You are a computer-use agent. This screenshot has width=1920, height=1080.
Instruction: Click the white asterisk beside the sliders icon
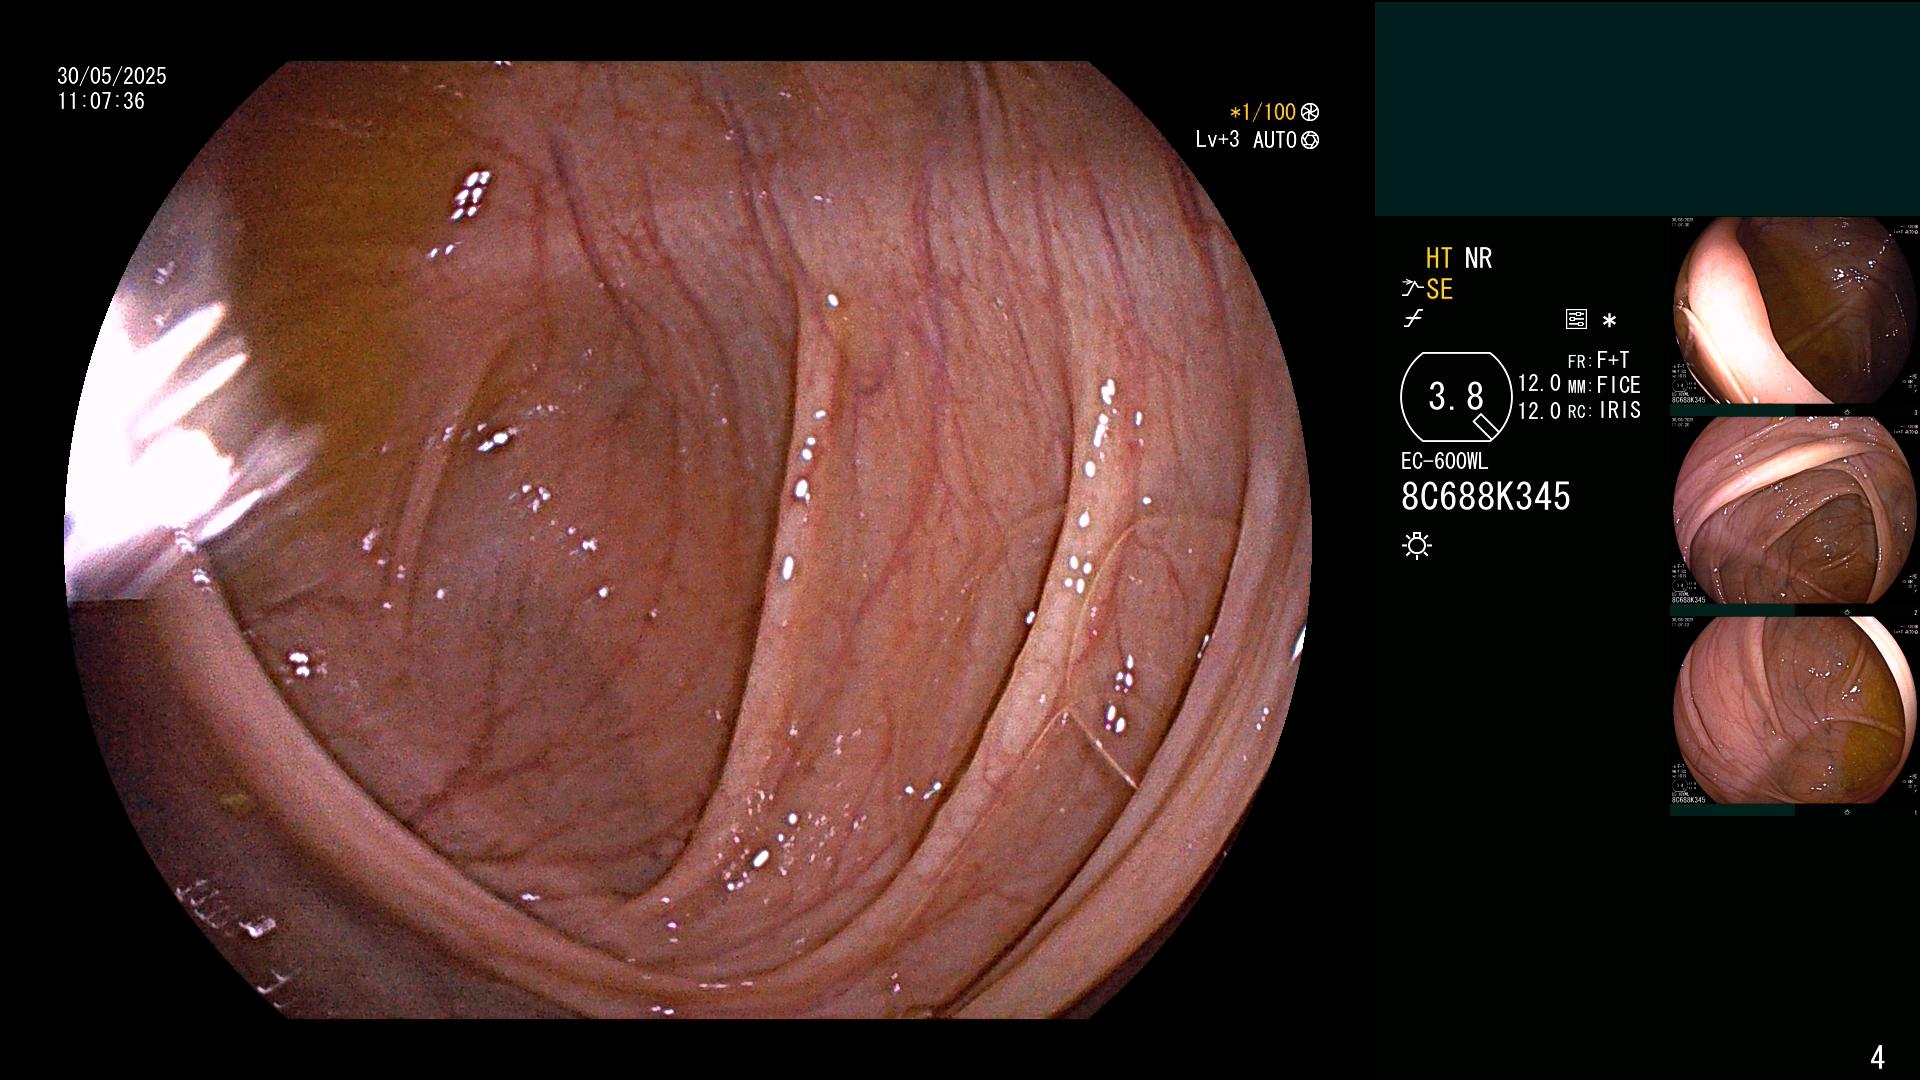(x=1609, y=320)
